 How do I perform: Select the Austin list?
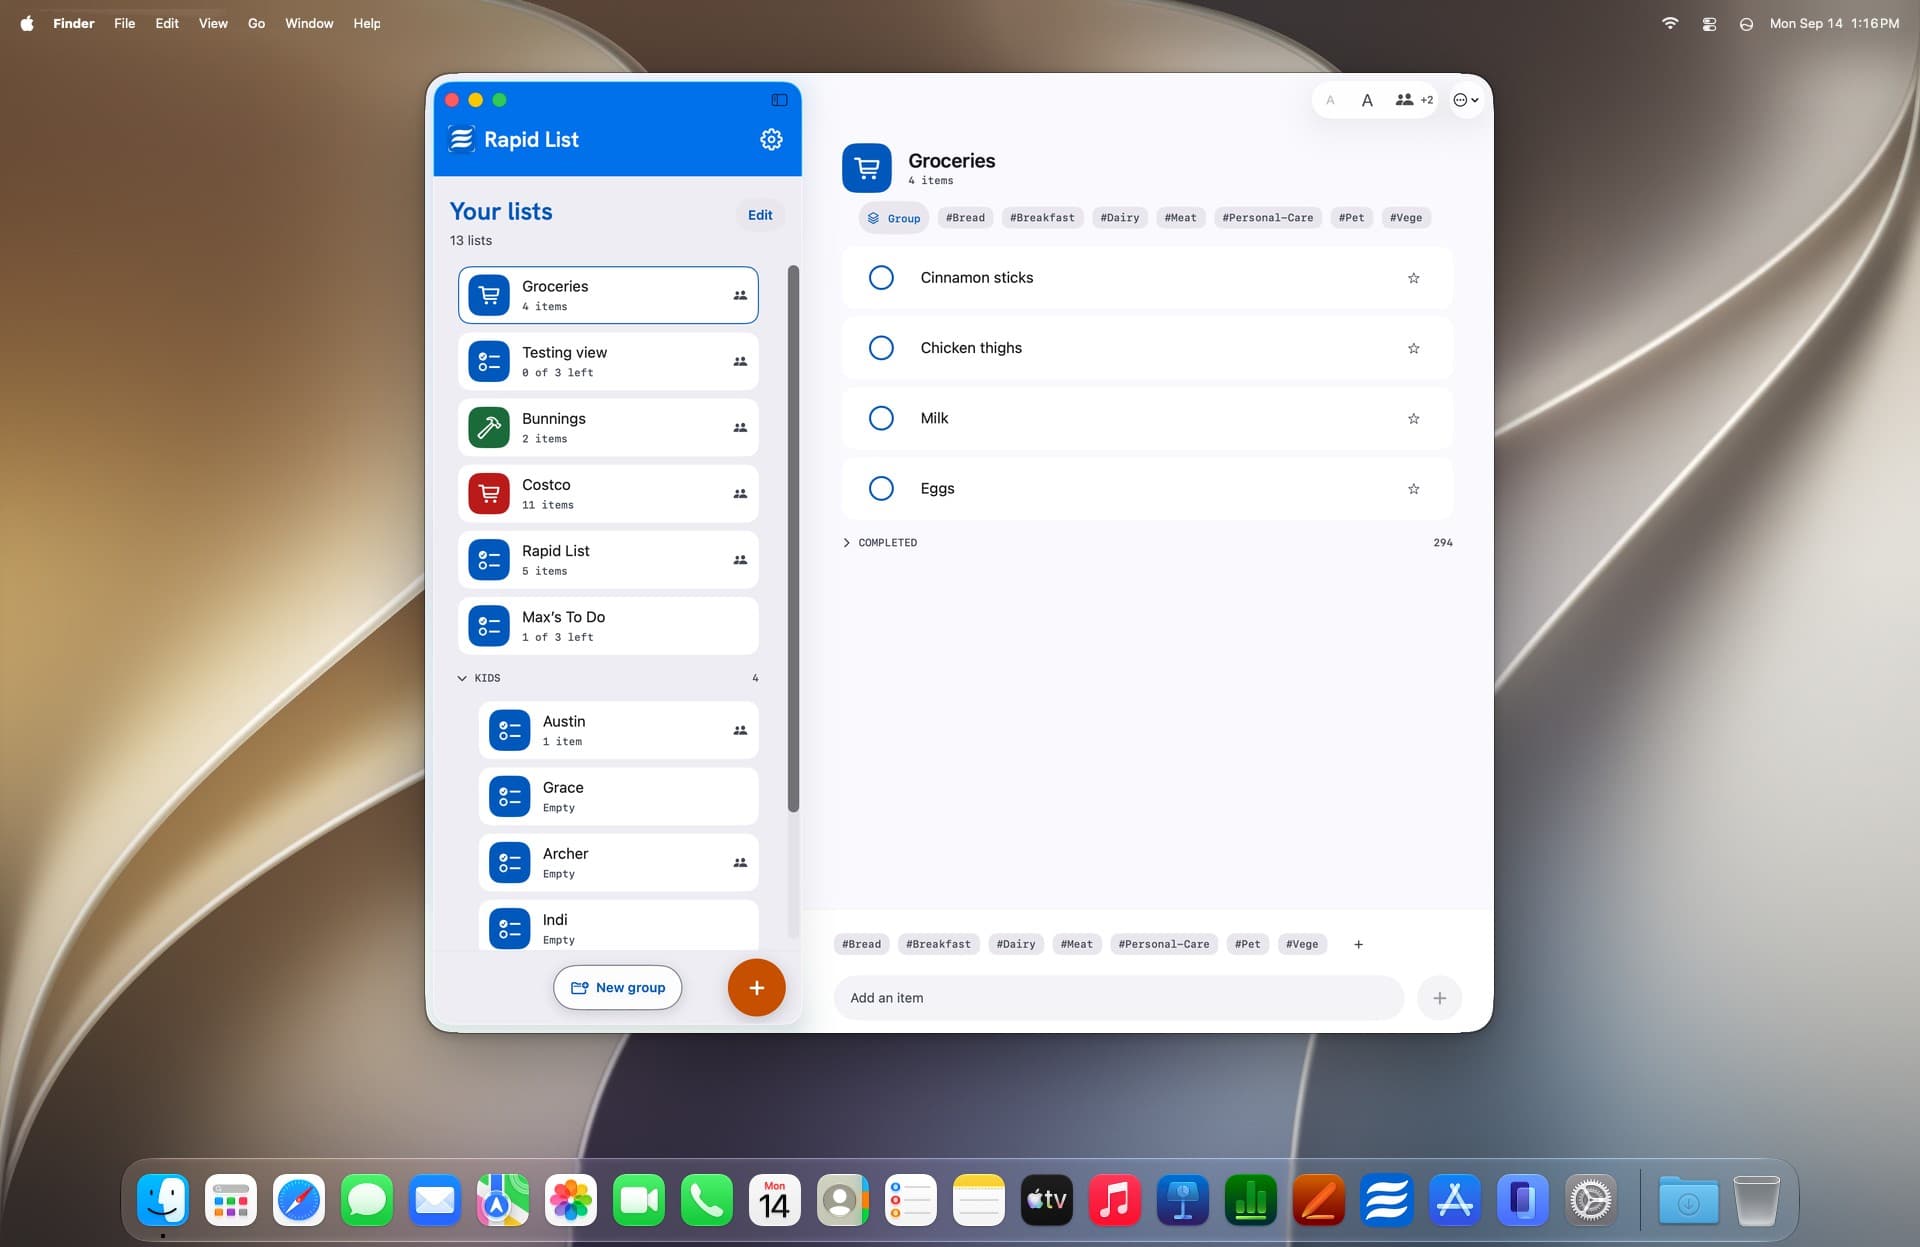618,731
